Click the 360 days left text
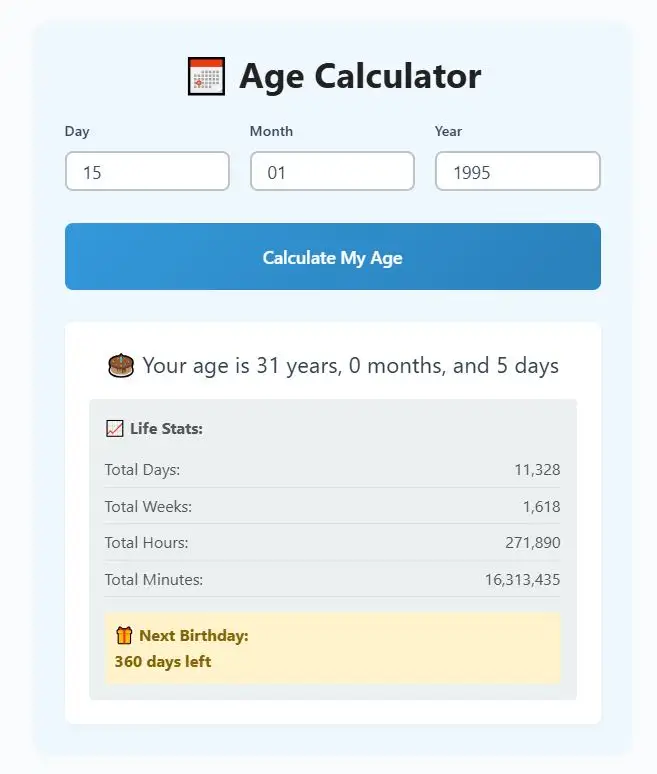 tap(163, 662)
